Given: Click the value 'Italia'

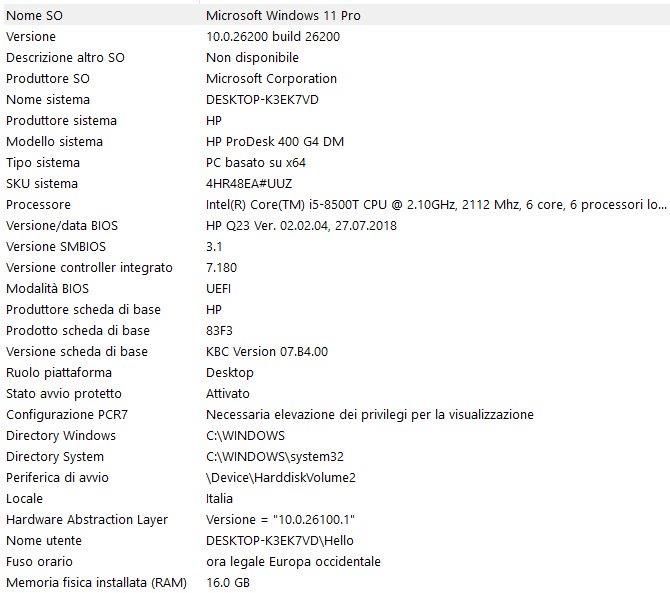Looking at the screenshot, I should pos(219,498).
